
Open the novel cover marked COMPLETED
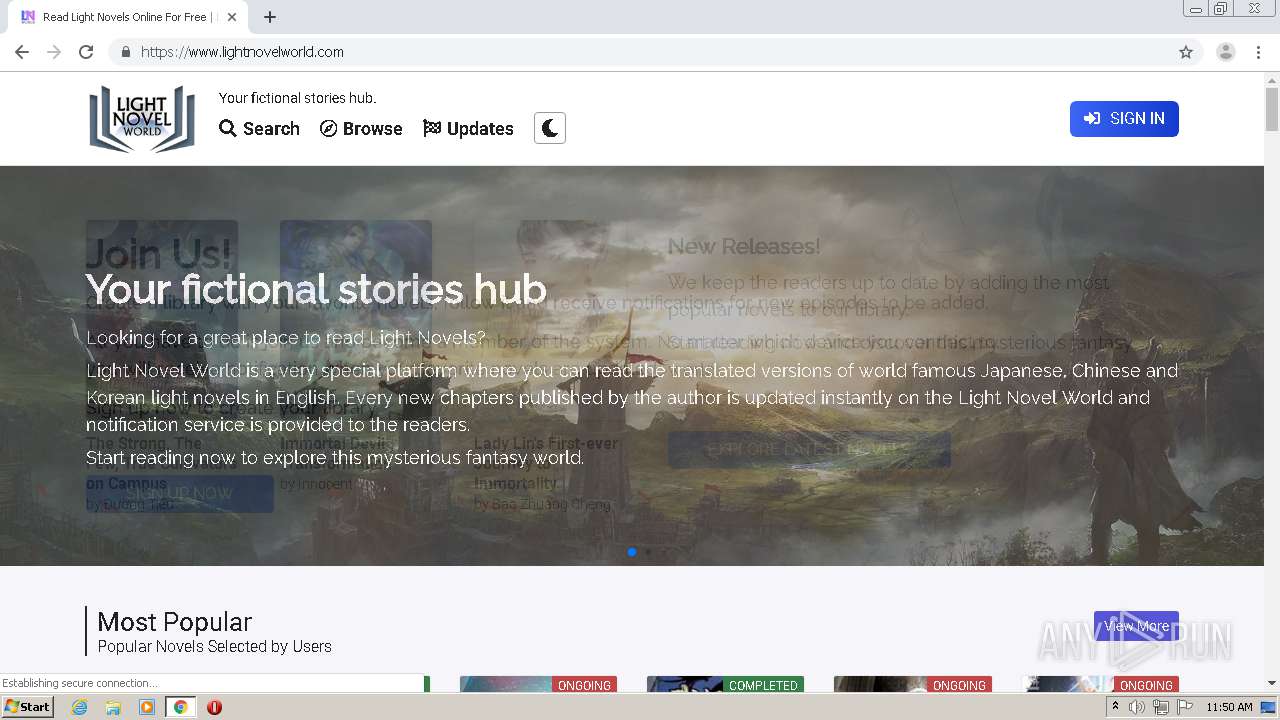pyautogui.click(x=725, y=685)
